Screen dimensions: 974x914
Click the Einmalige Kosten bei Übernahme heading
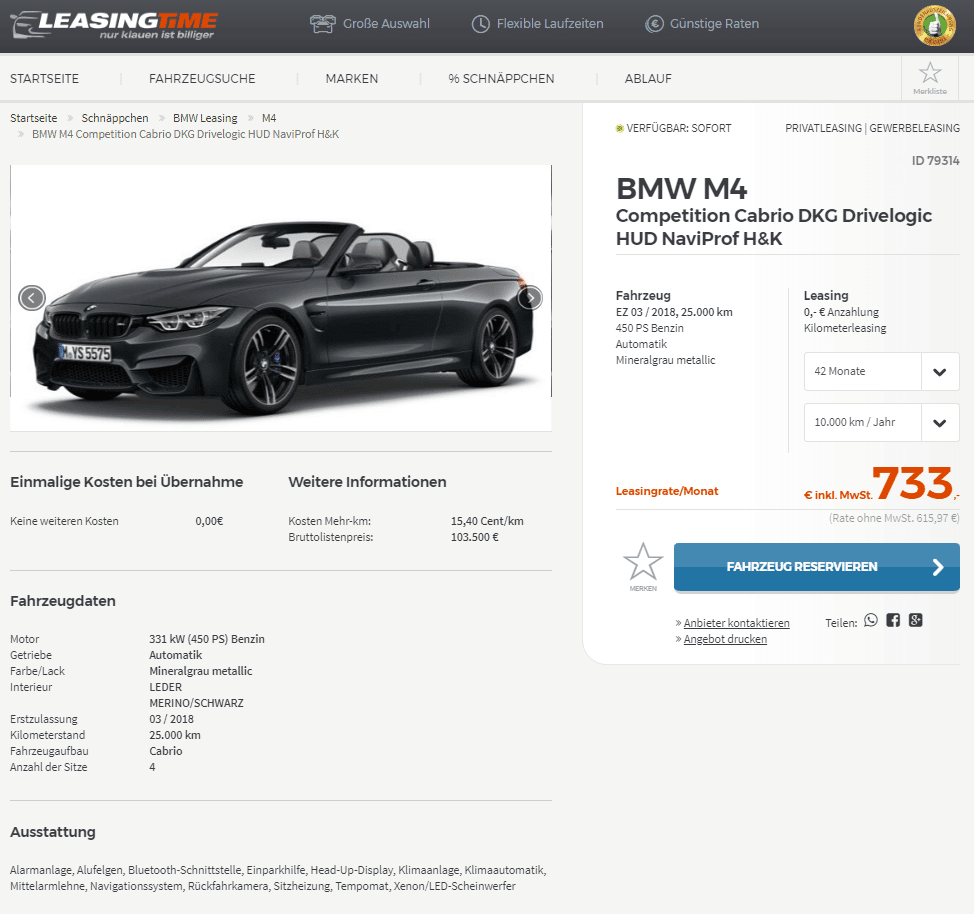(x=127, y=482)
